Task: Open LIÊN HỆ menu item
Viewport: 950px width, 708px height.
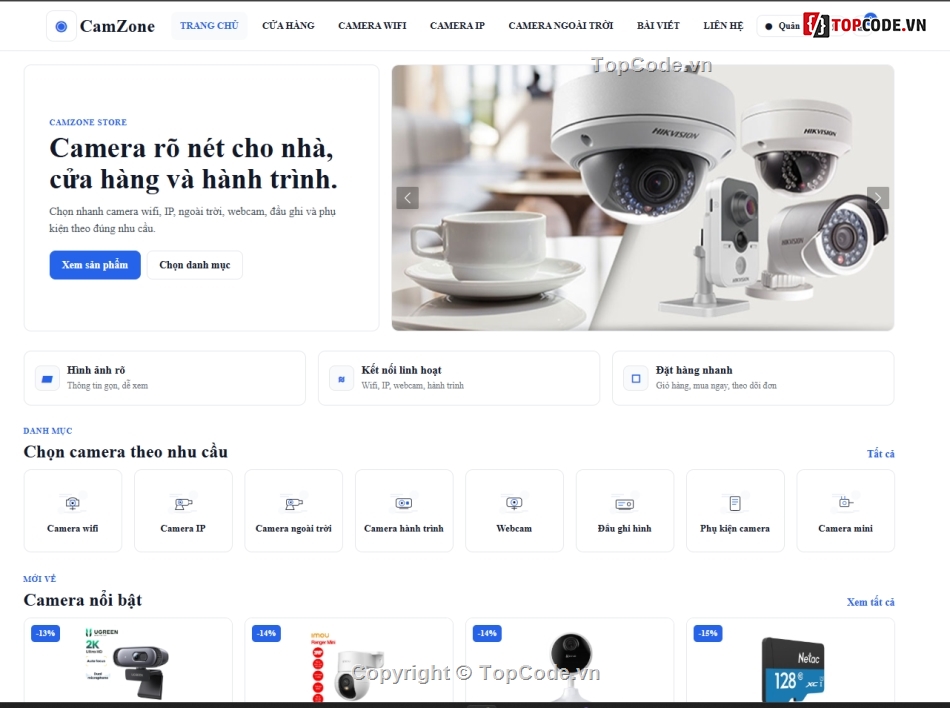Action: [723, 26]
